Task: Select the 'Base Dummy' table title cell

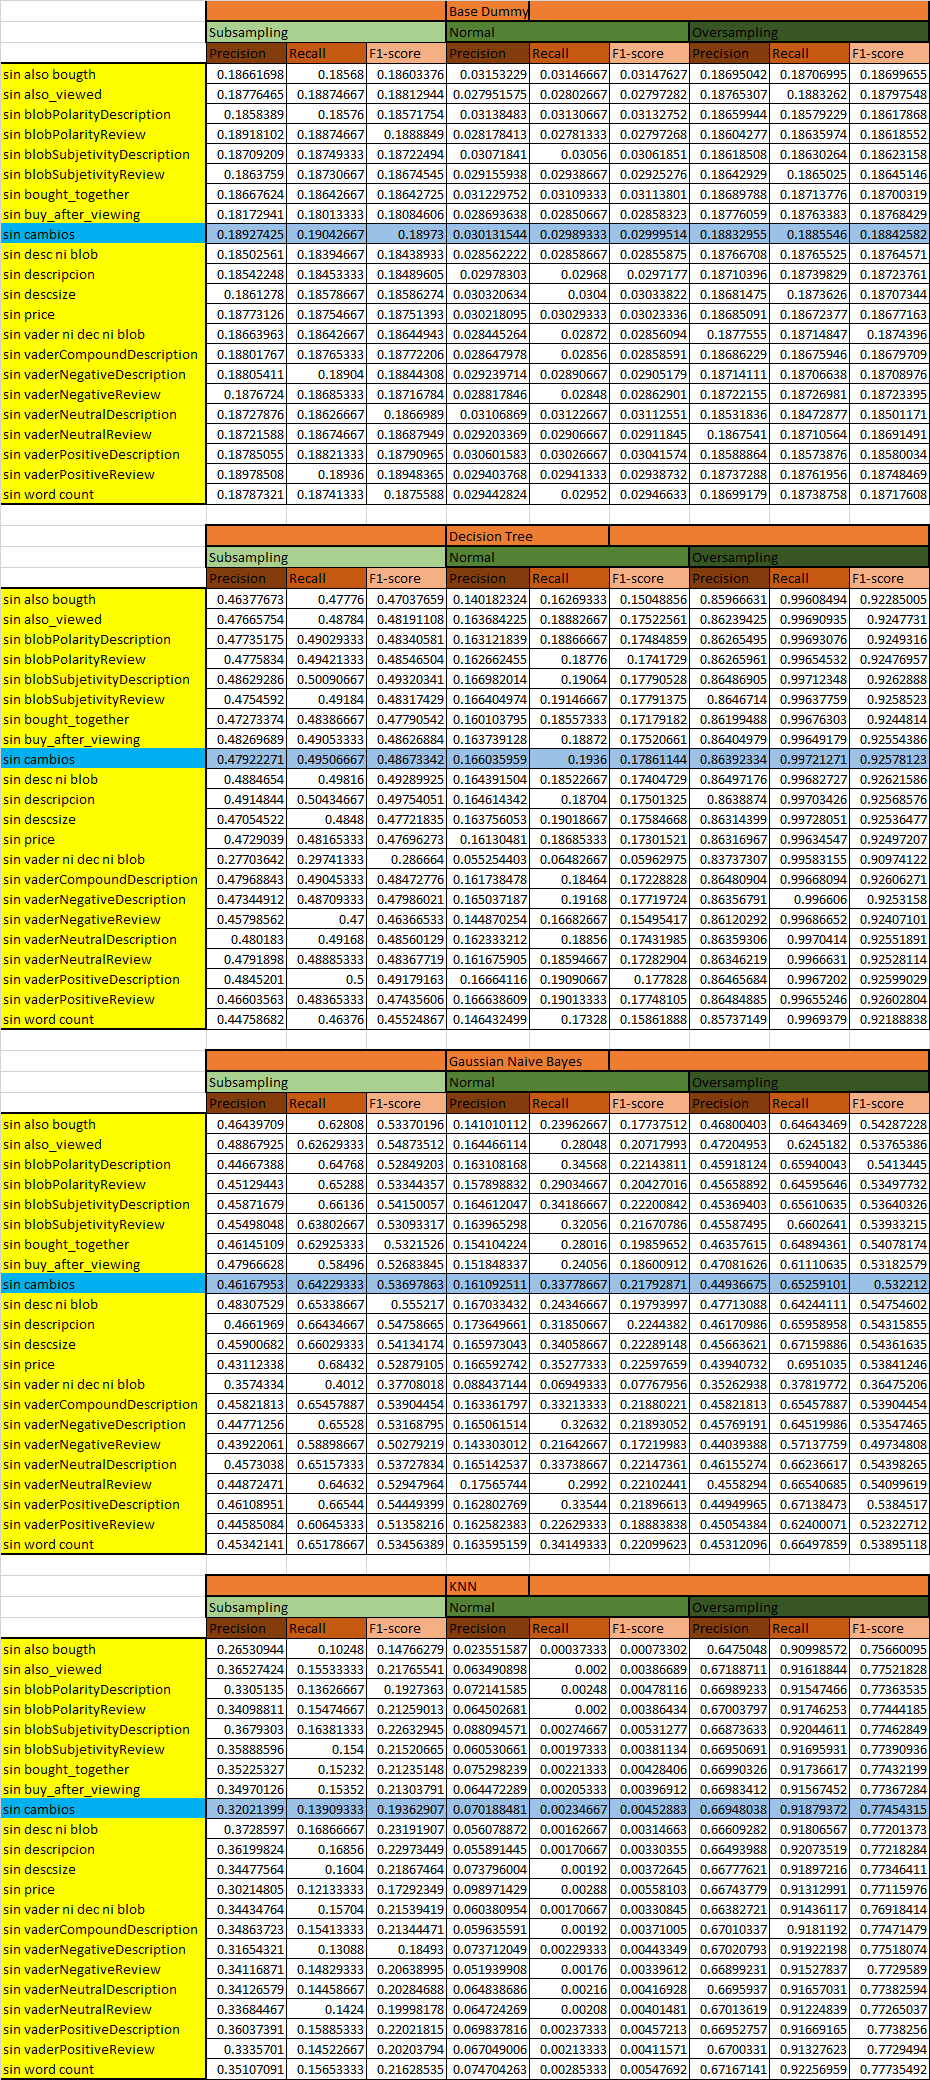Action: 487,12
